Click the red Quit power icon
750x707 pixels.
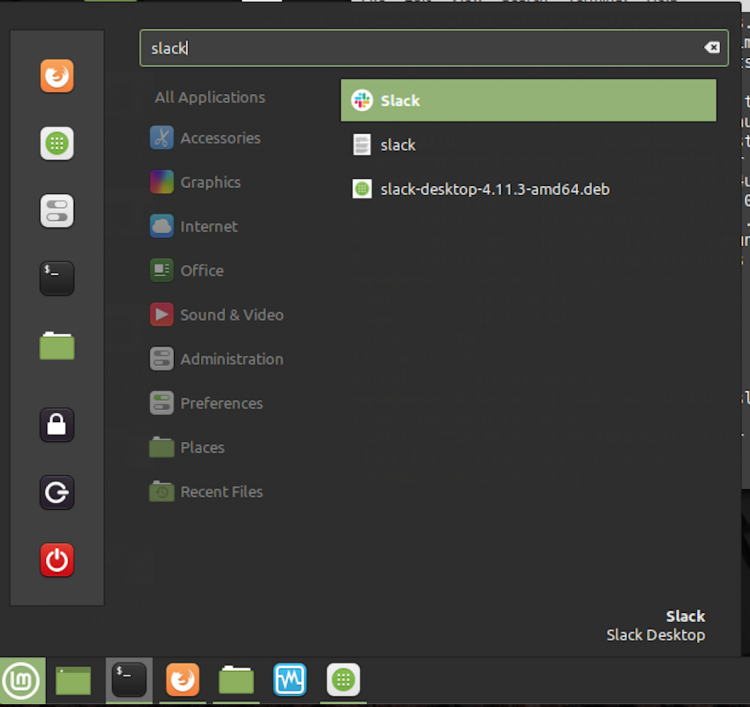point(57,559)
